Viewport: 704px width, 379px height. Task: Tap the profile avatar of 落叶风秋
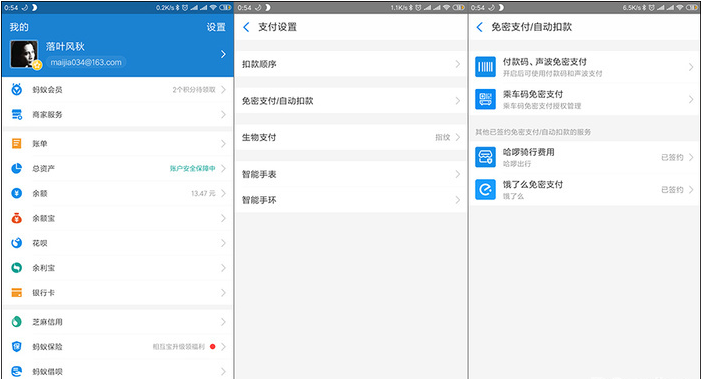pos(24,54)
